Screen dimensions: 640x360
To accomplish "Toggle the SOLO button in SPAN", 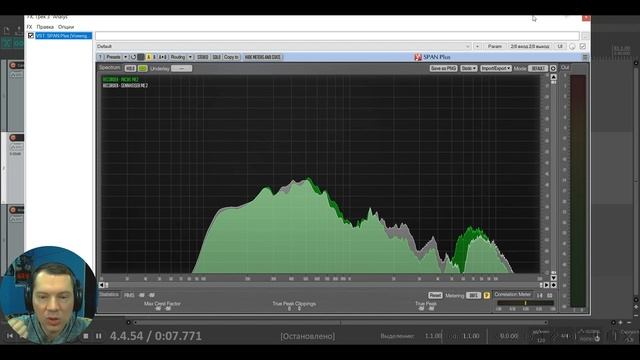I will coord(216,57).
